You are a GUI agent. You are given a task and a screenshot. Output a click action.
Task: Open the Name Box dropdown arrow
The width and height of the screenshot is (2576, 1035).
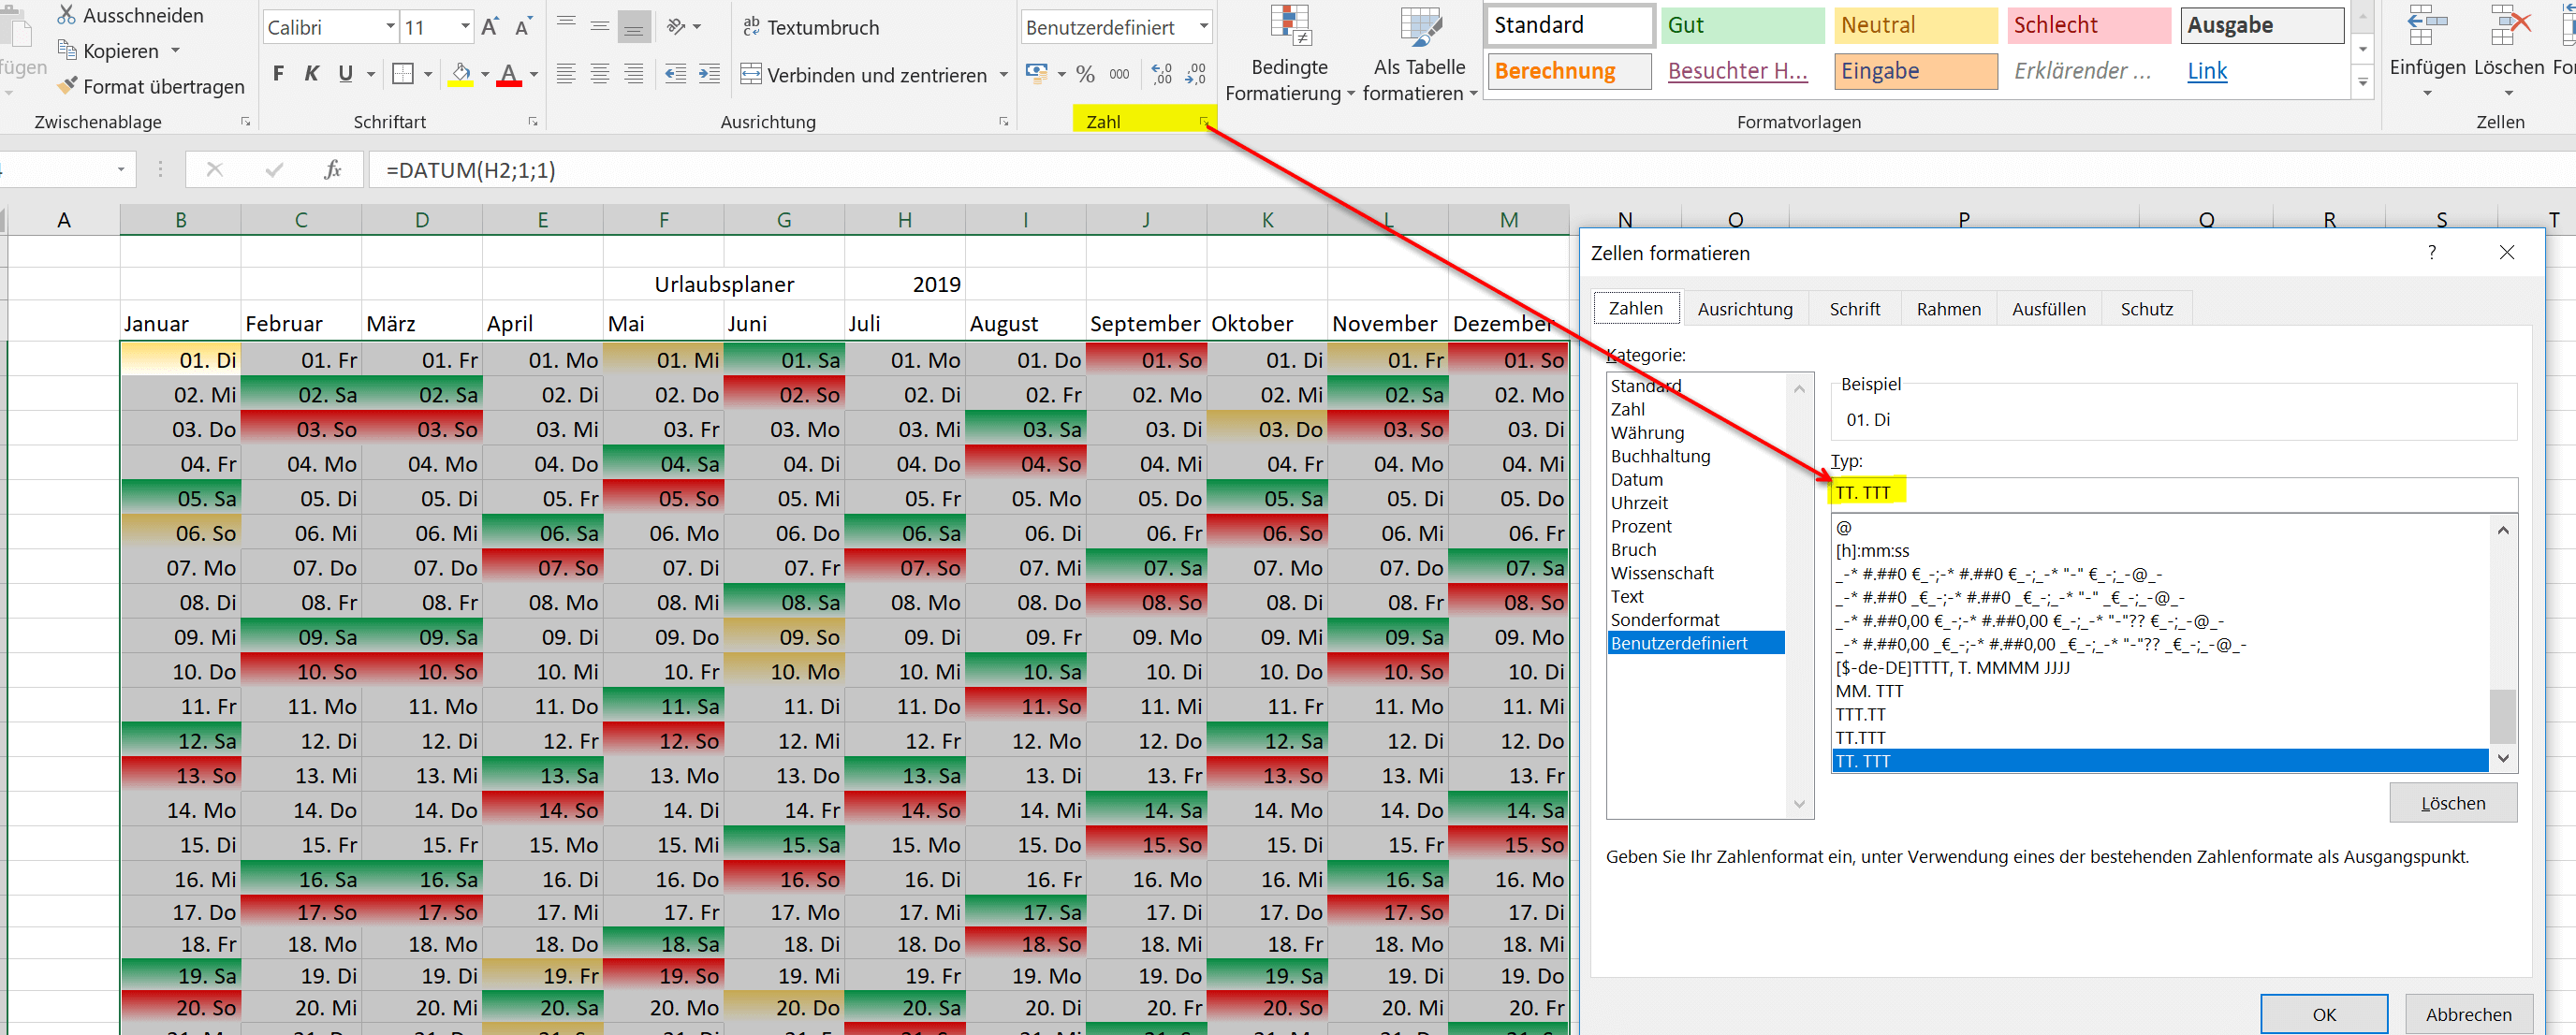click(121, 170)
